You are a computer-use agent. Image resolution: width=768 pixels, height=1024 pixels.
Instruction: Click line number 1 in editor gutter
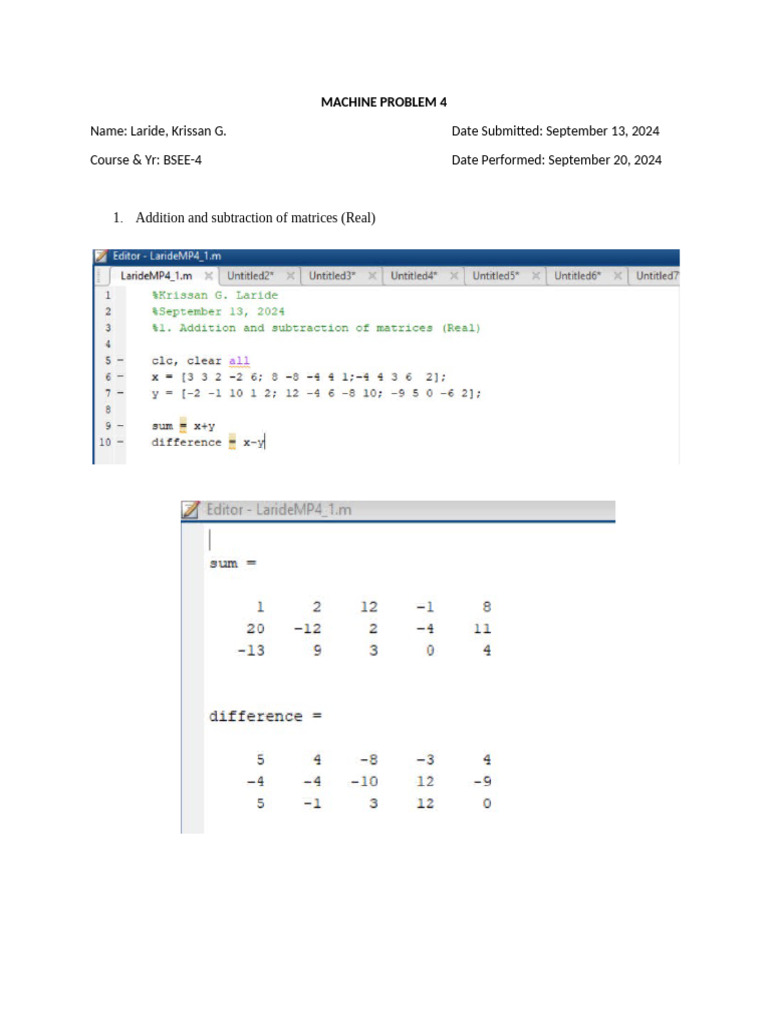(x=108, y=295)
